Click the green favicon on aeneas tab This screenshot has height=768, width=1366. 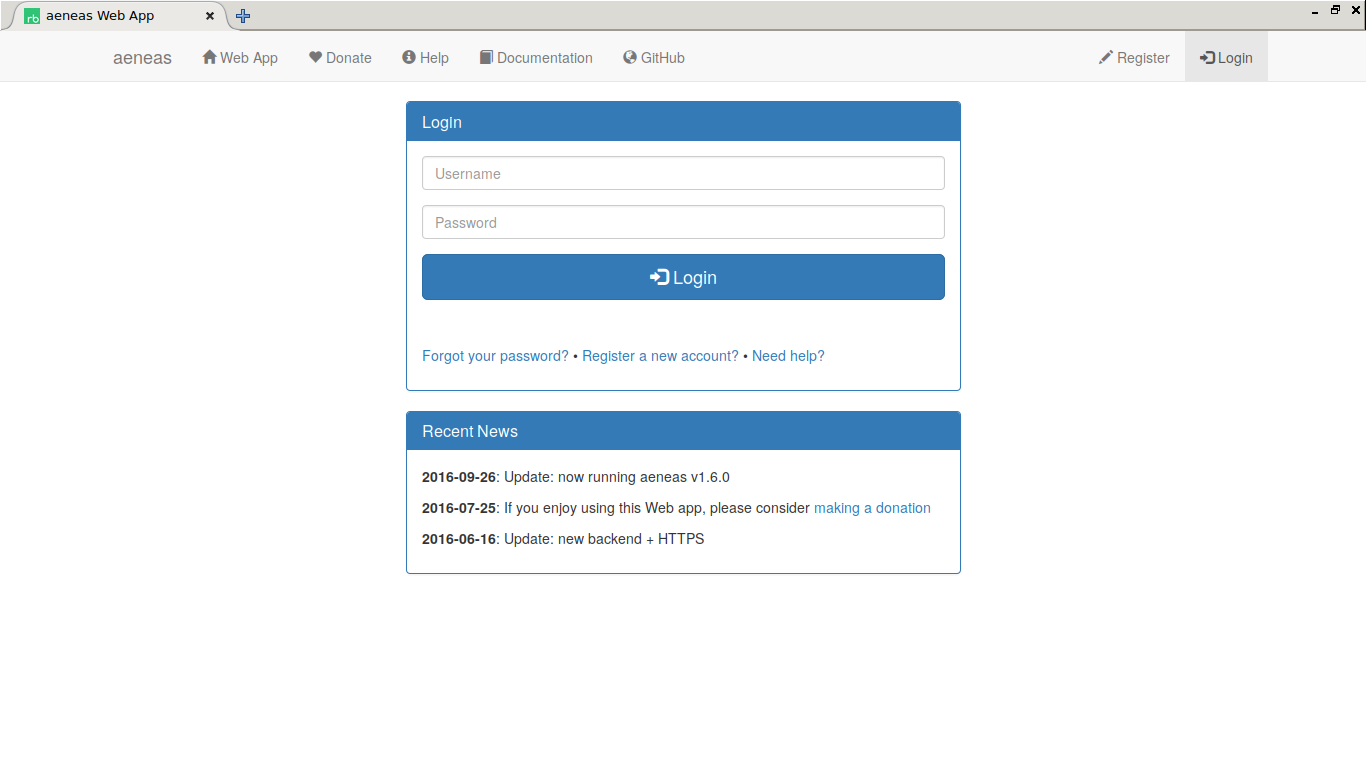(x=32, y=16)
